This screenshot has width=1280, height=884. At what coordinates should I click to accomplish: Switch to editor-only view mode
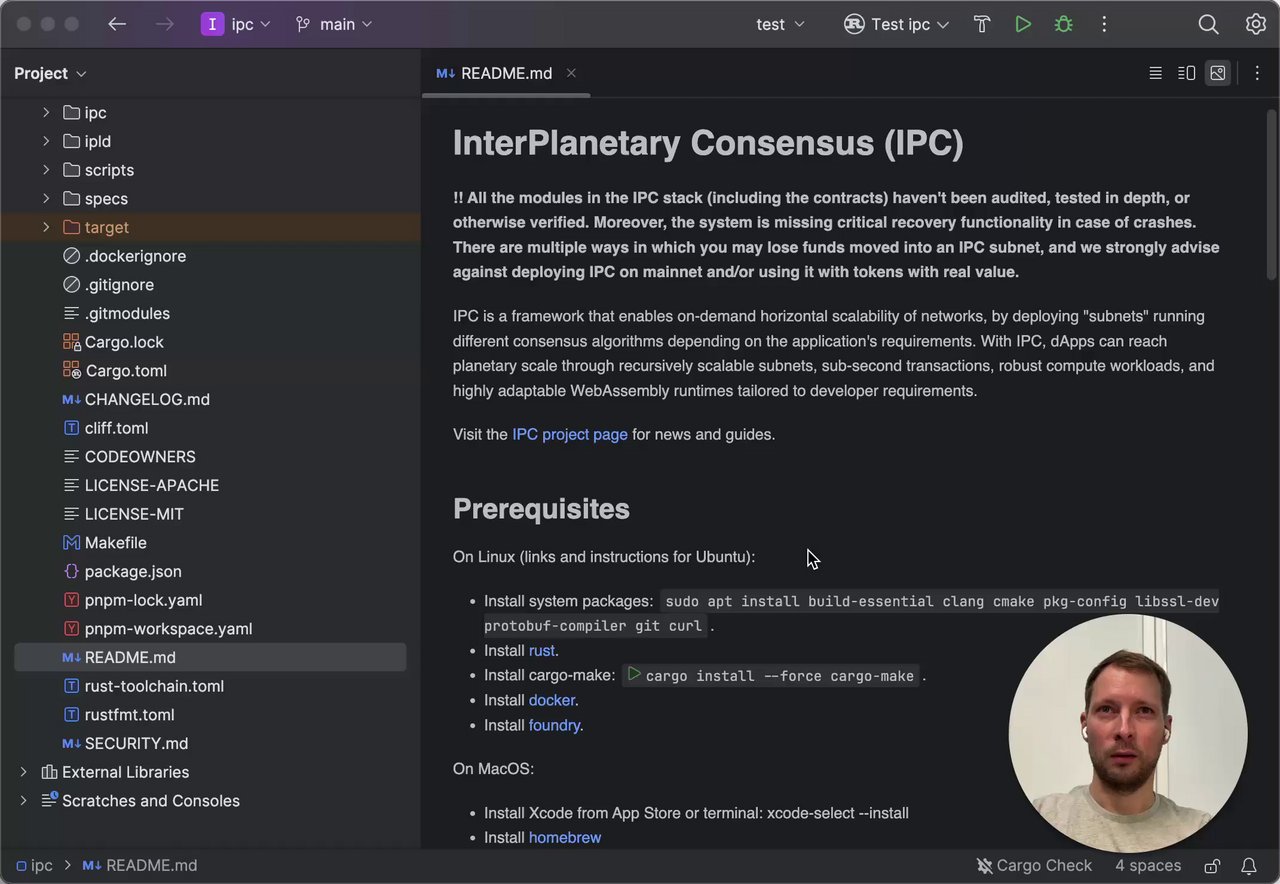(x=1155, y=73)
